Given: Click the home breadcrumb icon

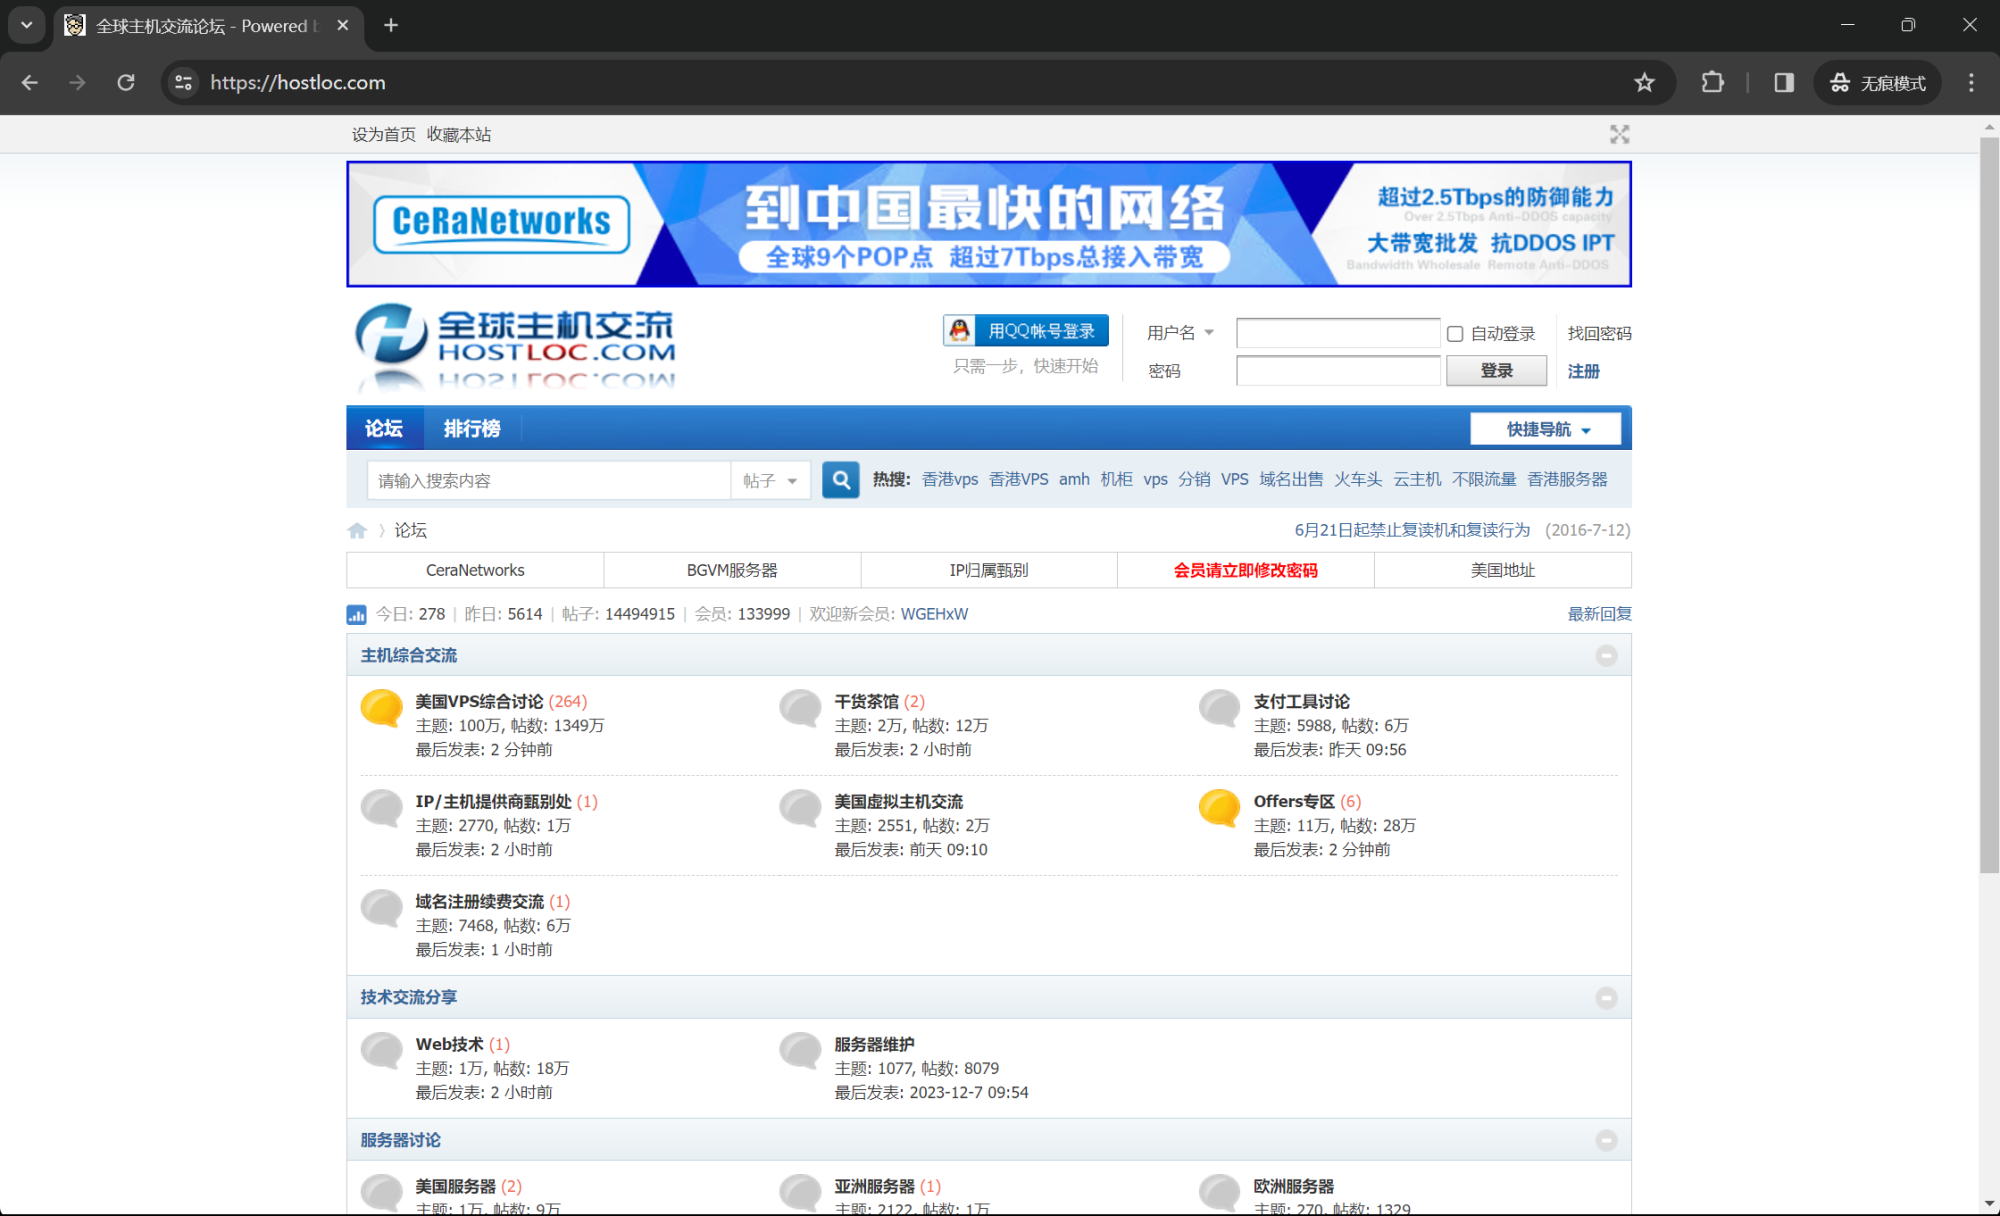Looking at the screenshot, I should (x=357, y=530).
